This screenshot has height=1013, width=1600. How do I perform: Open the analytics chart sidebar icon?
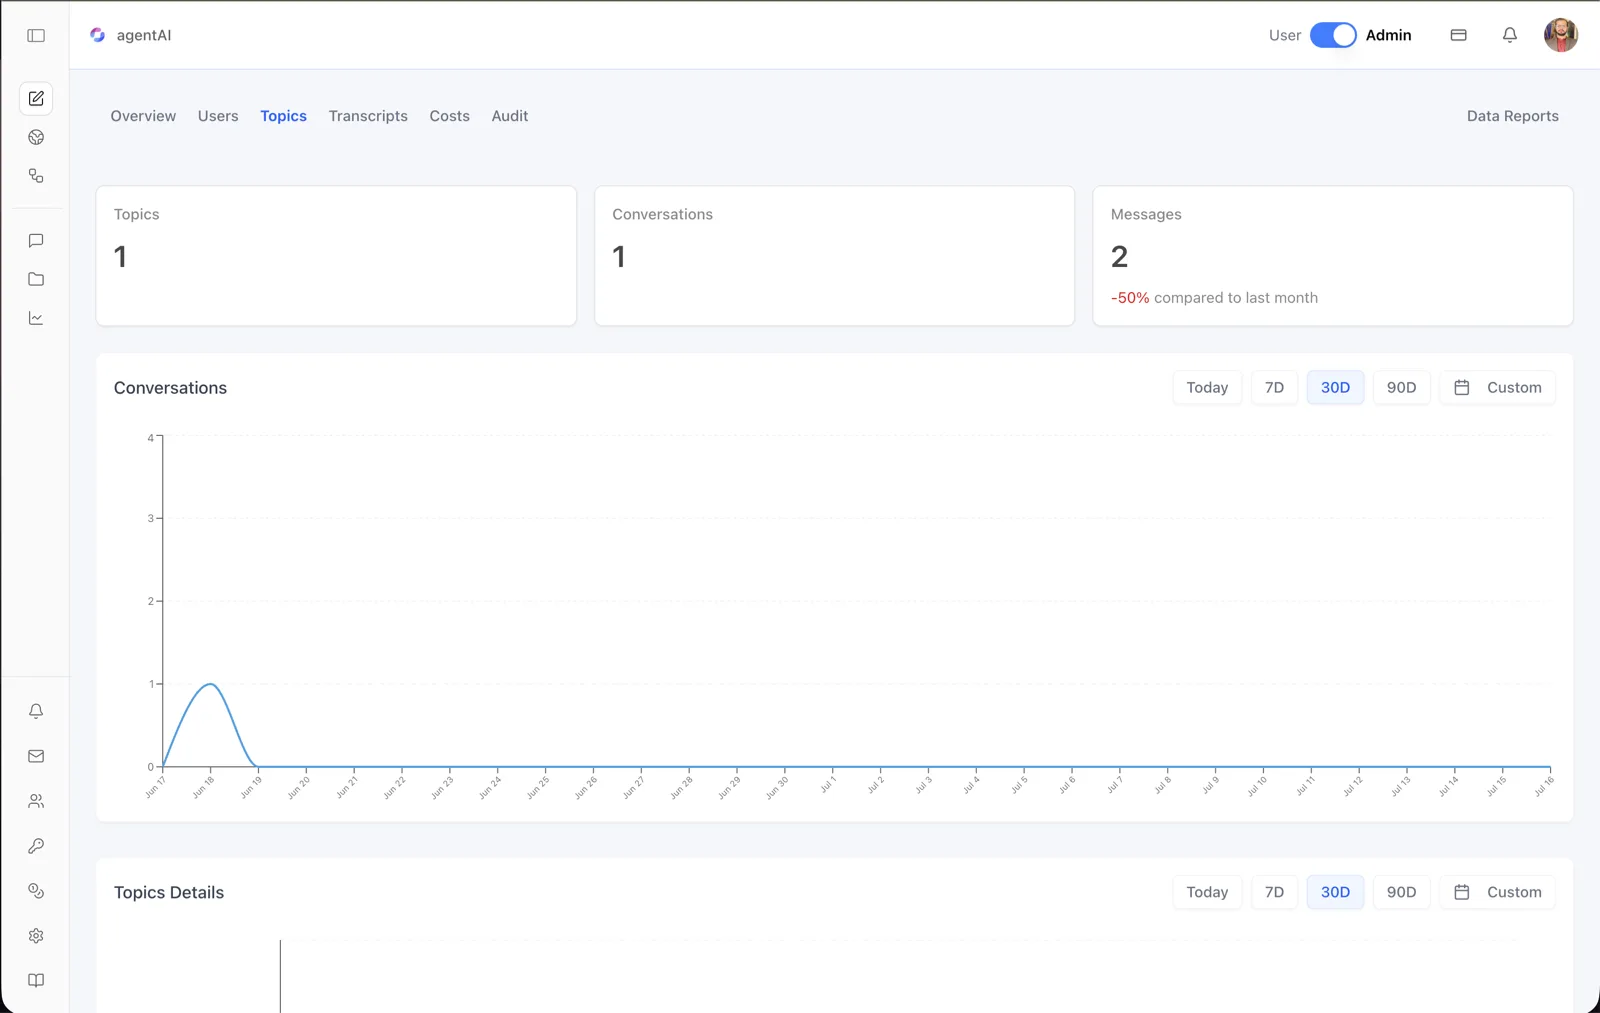coord(36,319)
